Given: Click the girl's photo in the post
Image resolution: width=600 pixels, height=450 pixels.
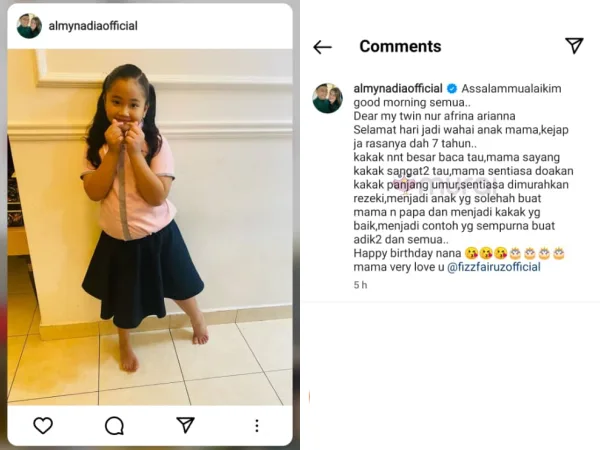Looking at the screenshot, I should point(150,227).
